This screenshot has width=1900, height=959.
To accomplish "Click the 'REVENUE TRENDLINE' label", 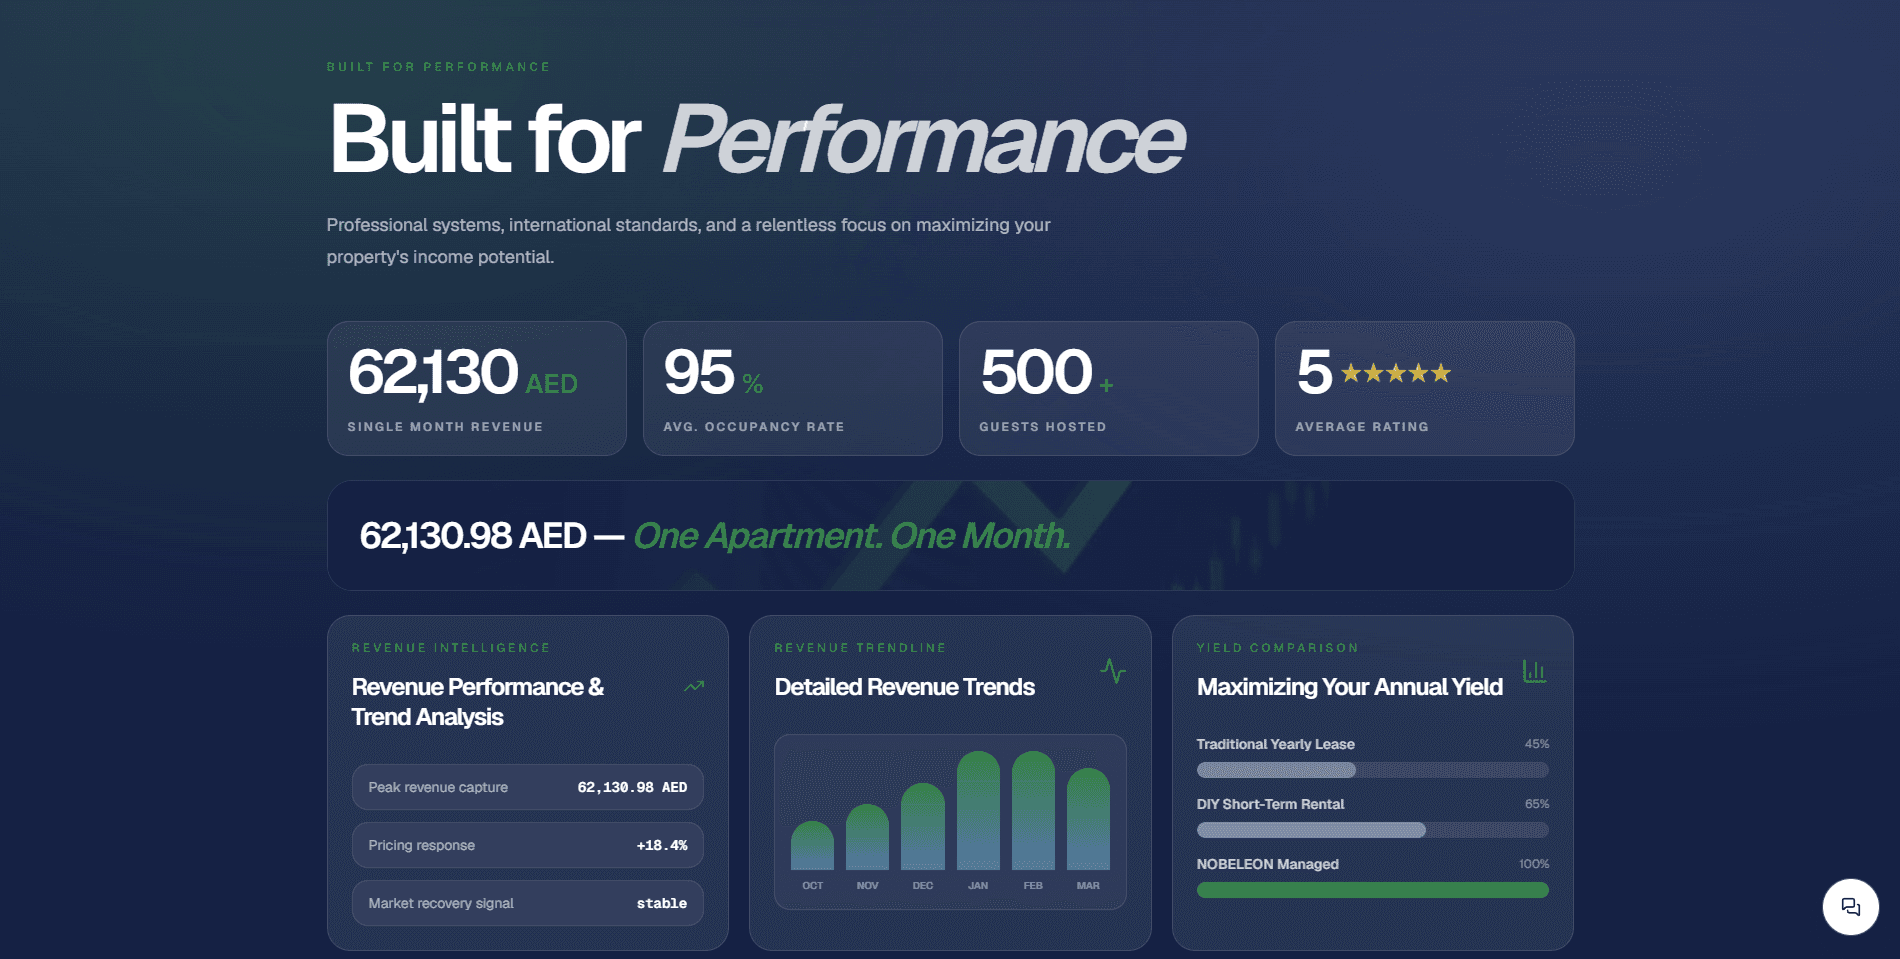I will (x=860, y=648).
